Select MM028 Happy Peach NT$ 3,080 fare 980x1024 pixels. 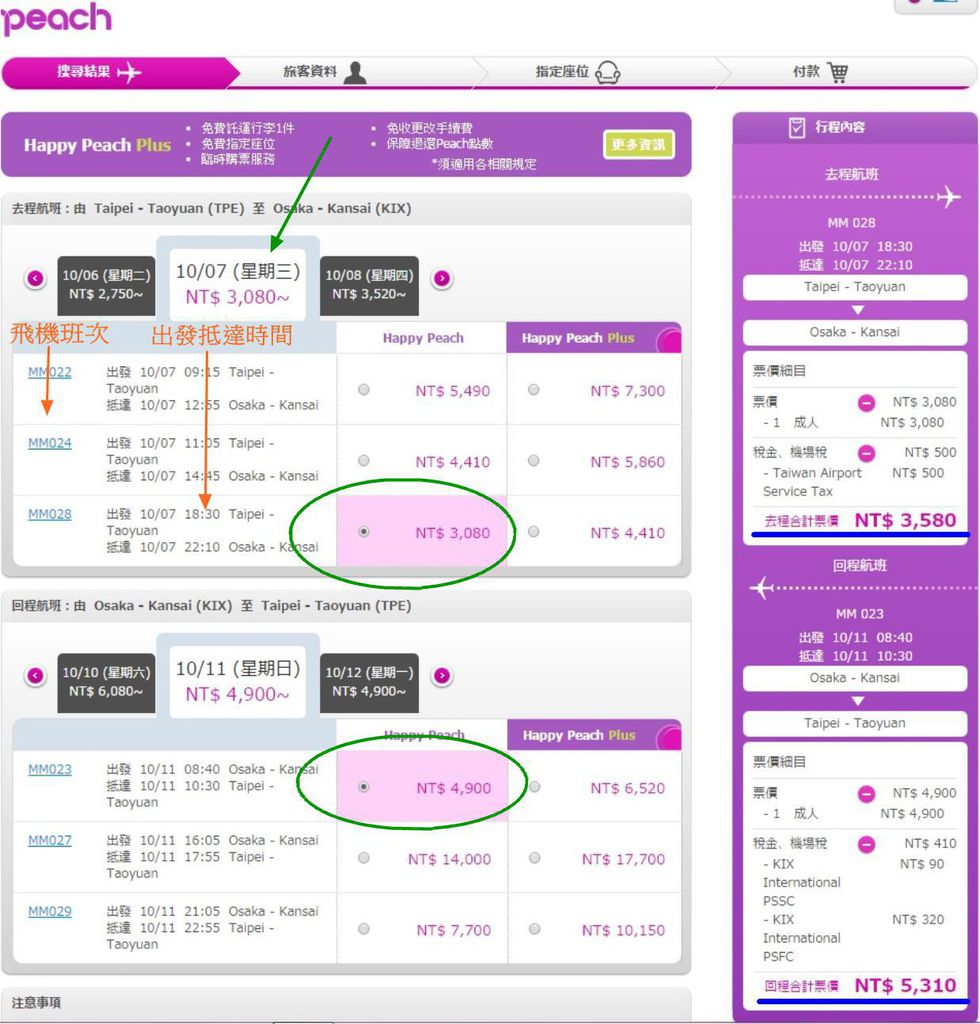364,532
